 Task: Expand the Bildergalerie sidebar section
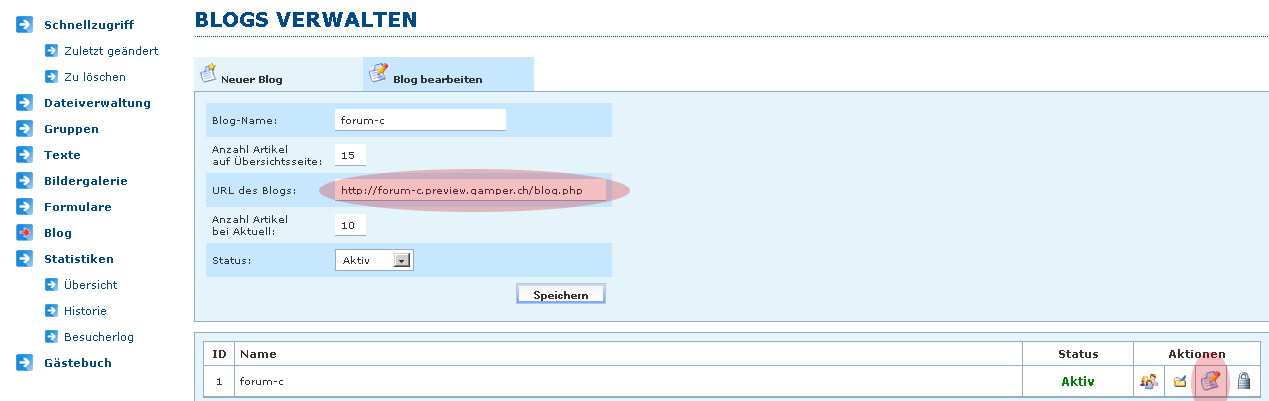pyautogui.click(x=85, y=181)
